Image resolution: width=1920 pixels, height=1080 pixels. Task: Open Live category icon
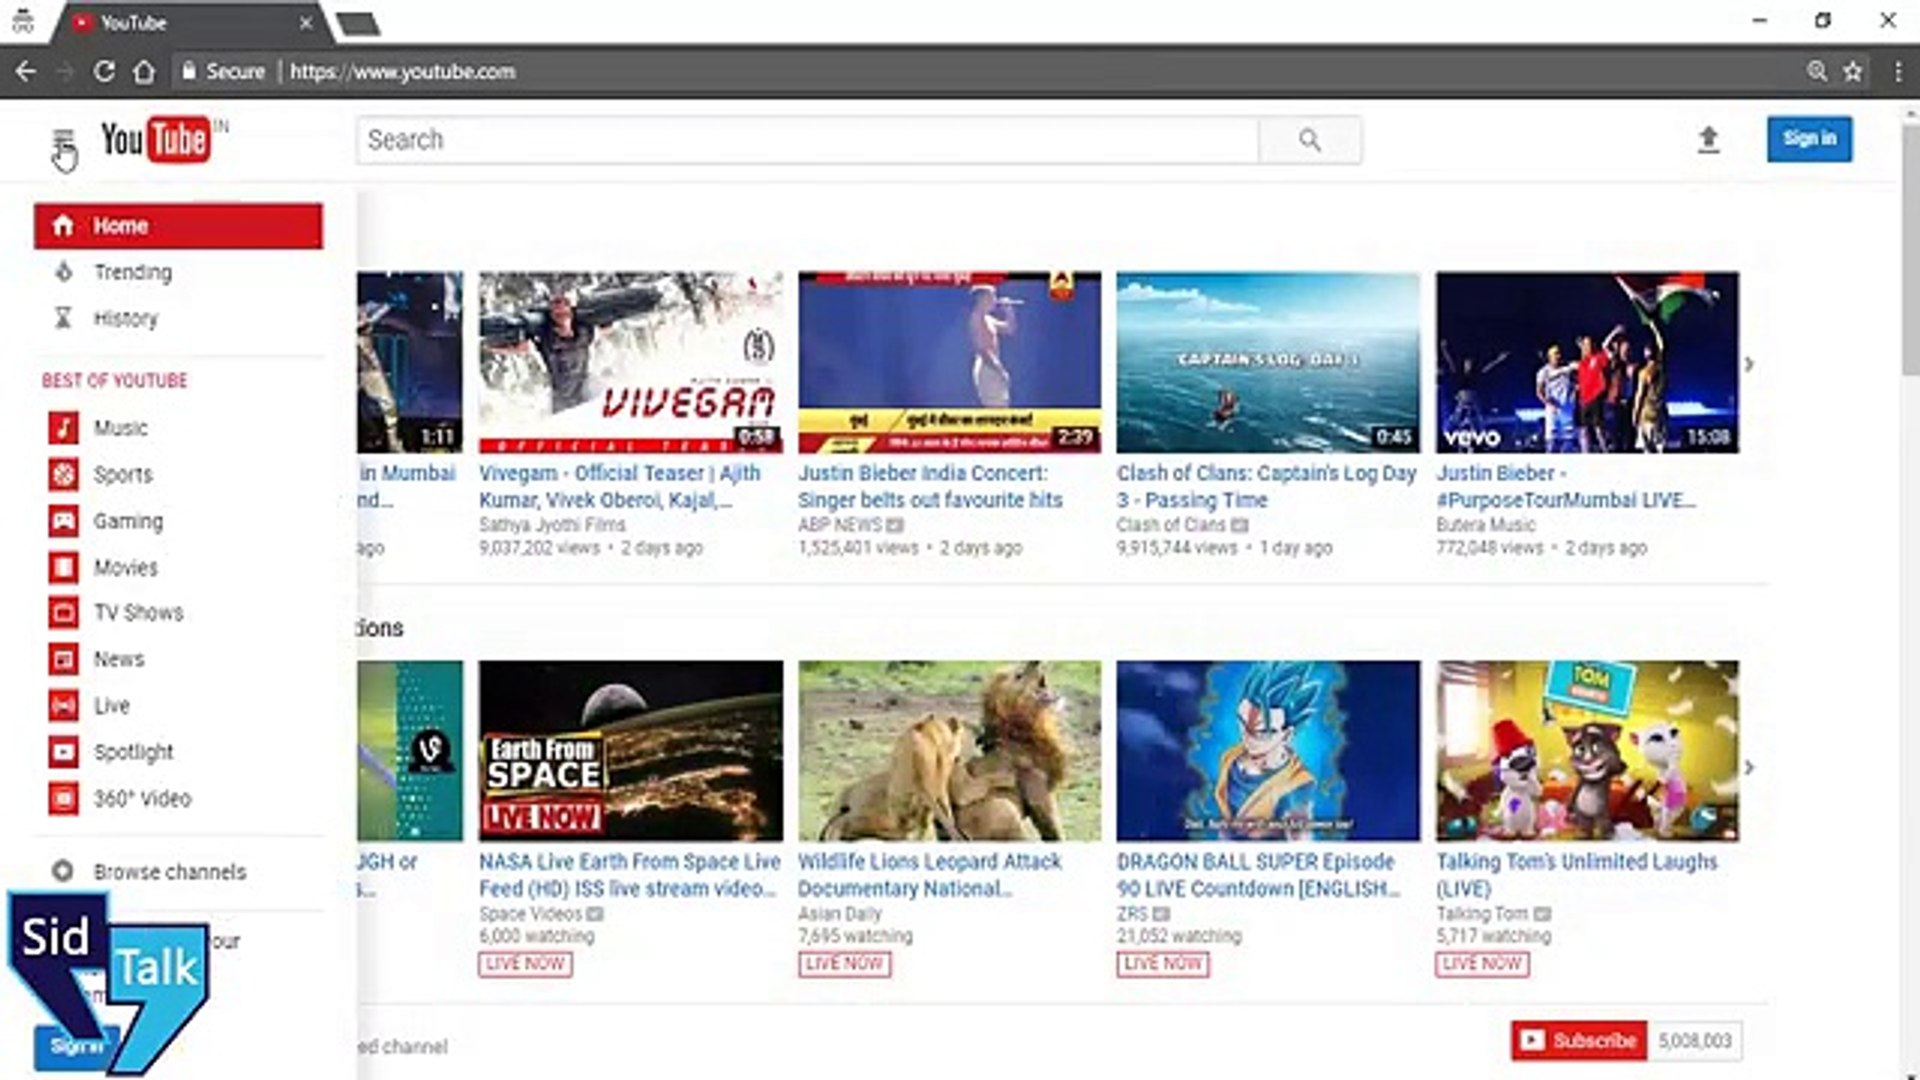pos(63,705)
